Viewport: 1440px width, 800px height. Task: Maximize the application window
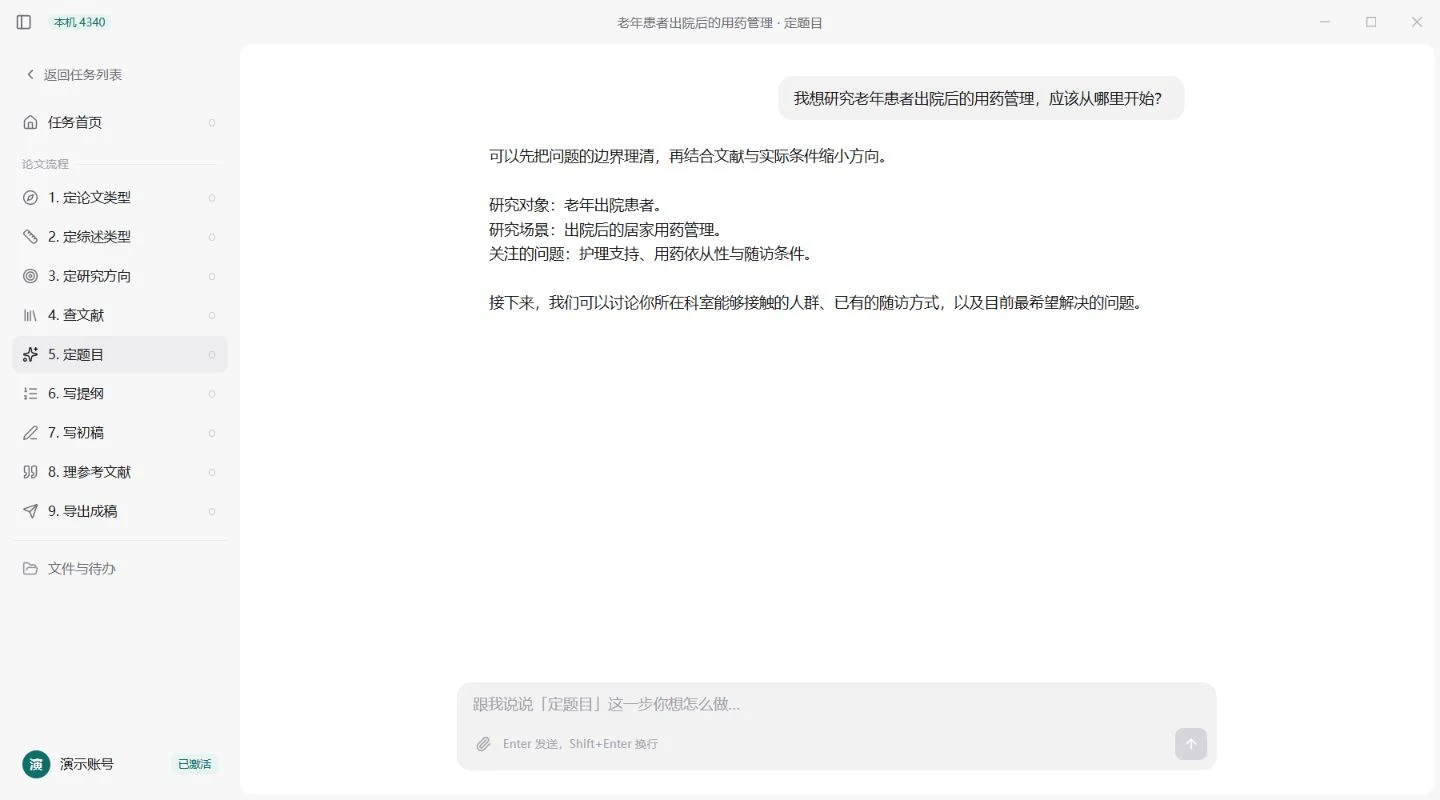tap(1371, 22)
